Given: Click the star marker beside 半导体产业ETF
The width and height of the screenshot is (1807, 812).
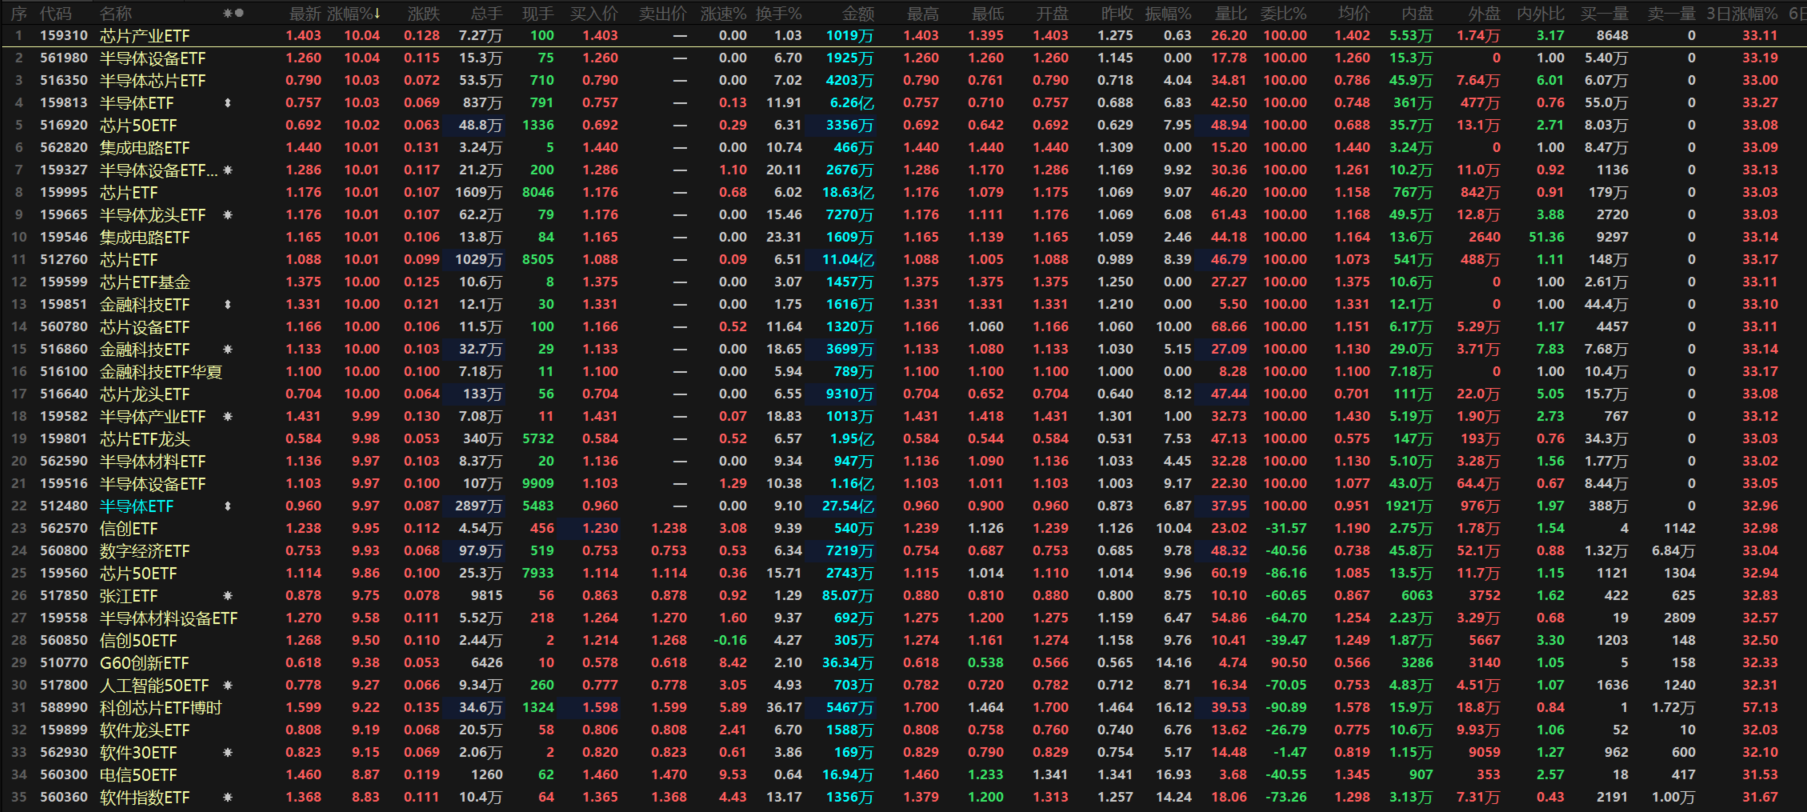Looking at the screenshot, I should pyautogui.click(x=228, y=417).
